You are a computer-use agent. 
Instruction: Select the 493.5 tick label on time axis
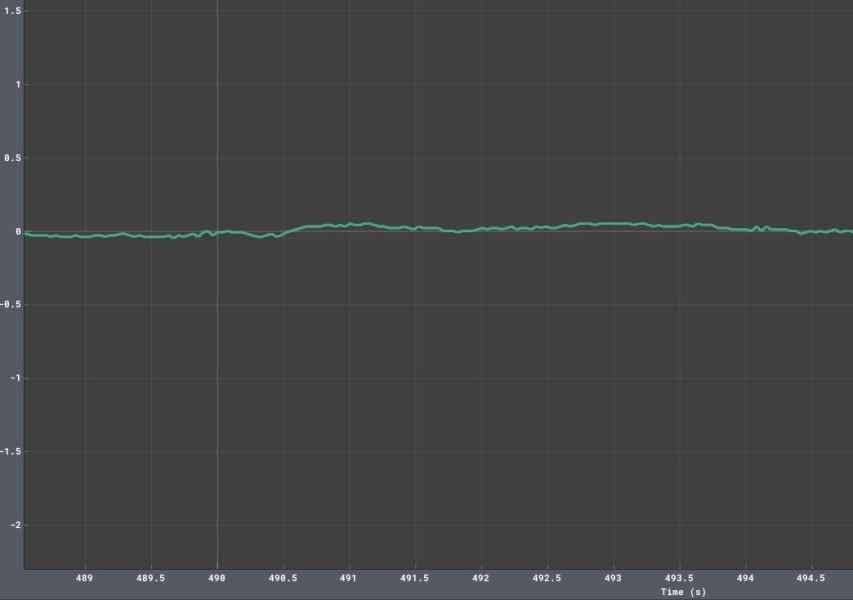pyautogui.click(x=679, y=578)
